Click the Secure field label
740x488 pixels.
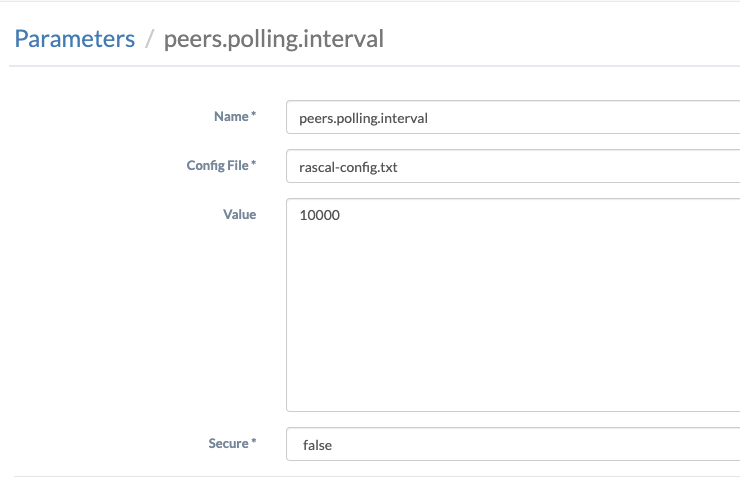(x=227, y=443)
